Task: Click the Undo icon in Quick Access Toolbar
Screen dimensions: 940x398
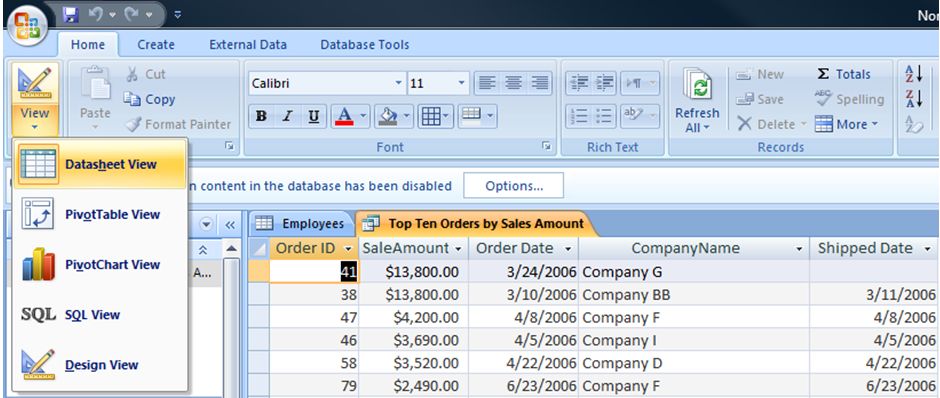Action: (96, 14)
